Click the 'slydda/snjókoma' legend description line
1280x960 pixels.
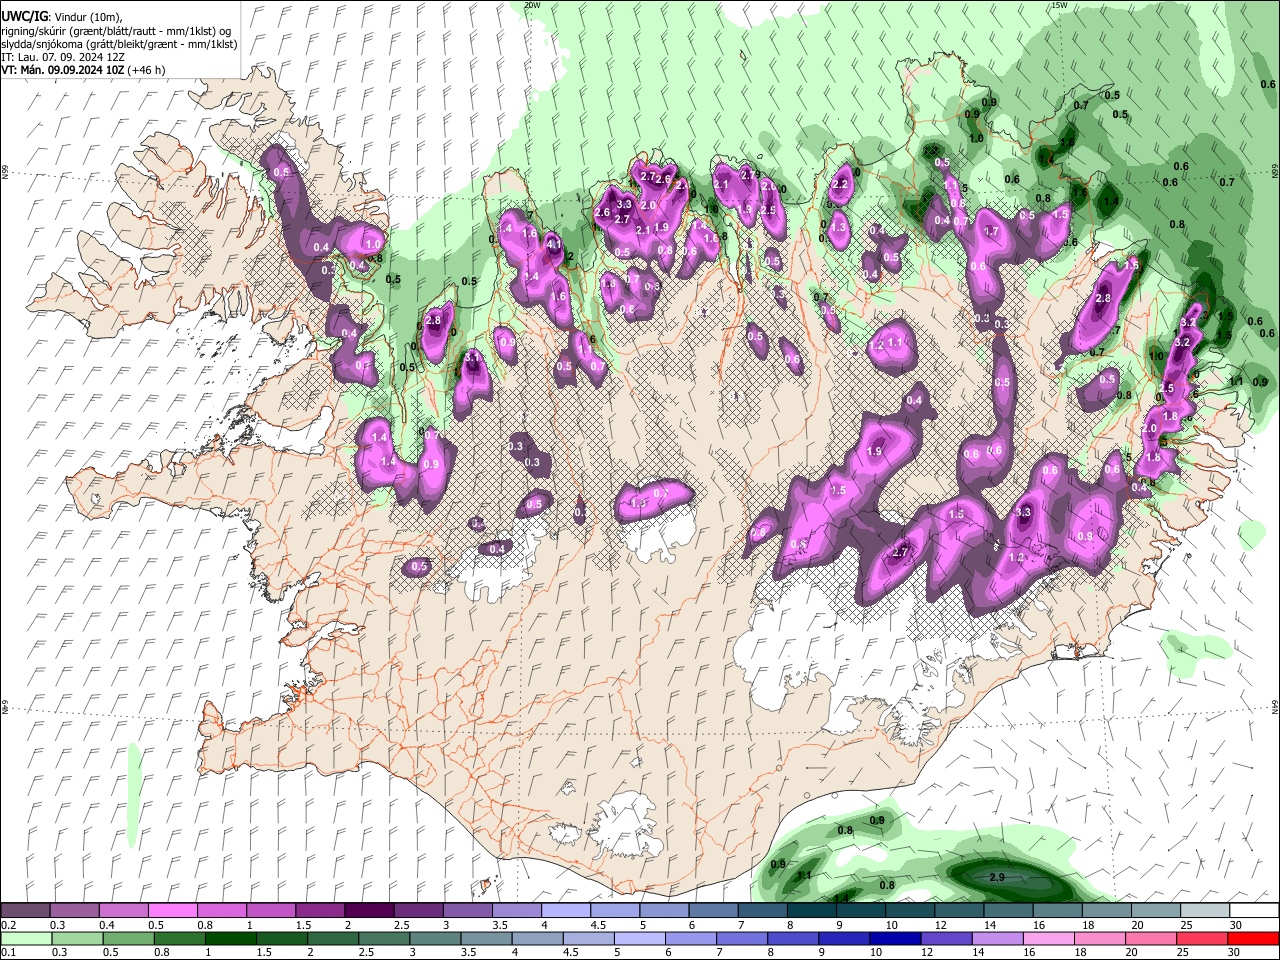(x=119, y=44)
